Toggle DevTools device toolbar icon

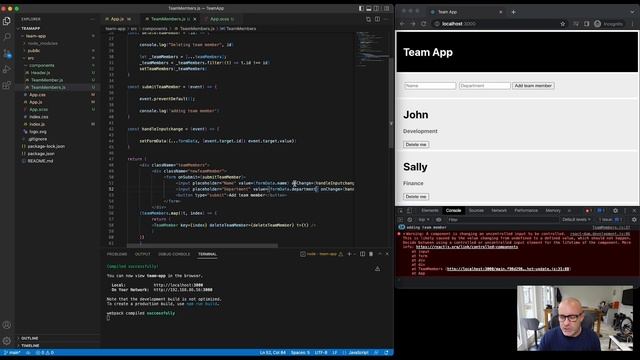(x=409, y=211)
